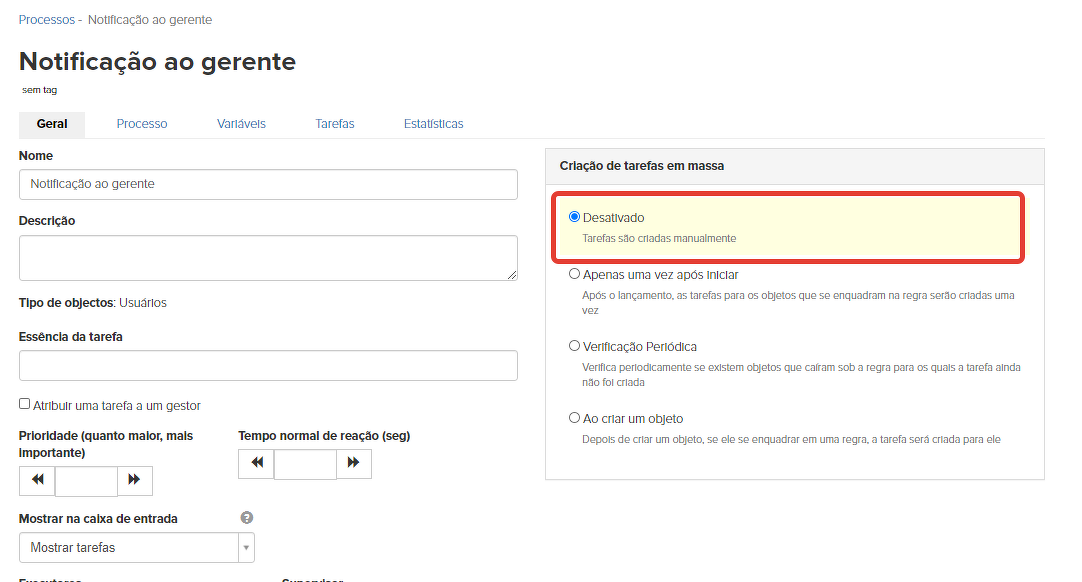Click the priority increase double-arrow button
This screenshot has width=1082, height=582.
(134, 480)
